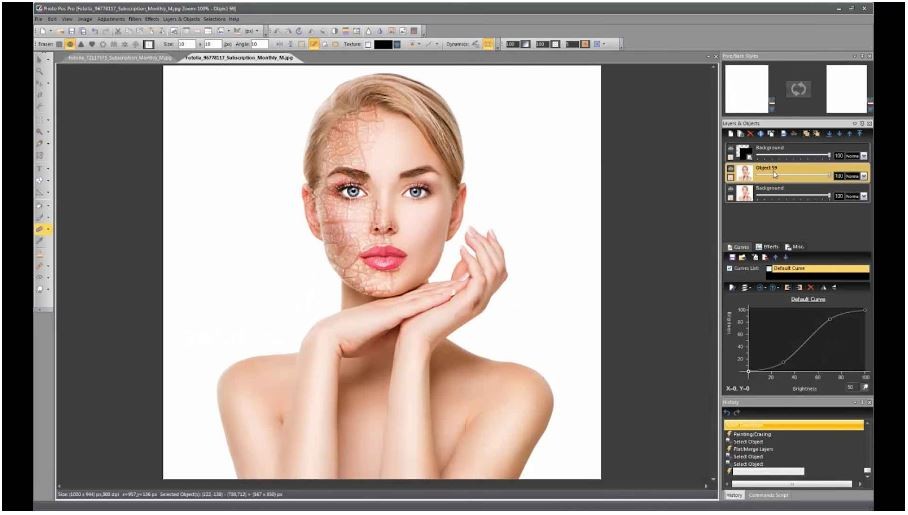
Task: Click the undo arrow in History panel
Action: [727, 412]
